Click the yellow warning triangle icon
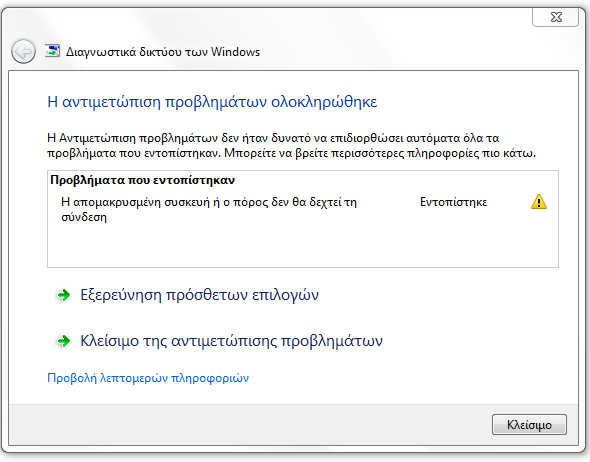 (539, 202)
